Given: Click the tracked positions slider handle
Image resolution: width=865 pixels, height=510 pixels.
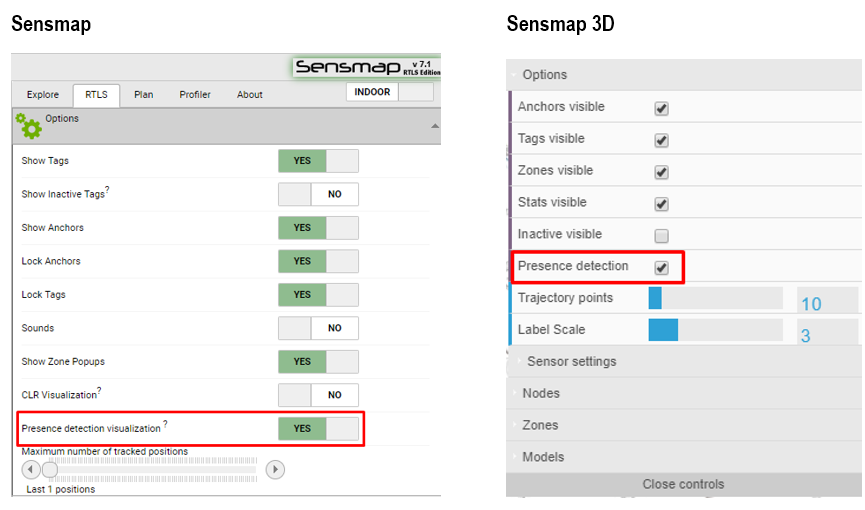Looking at the screenshot, I should [x=50, y=470].
